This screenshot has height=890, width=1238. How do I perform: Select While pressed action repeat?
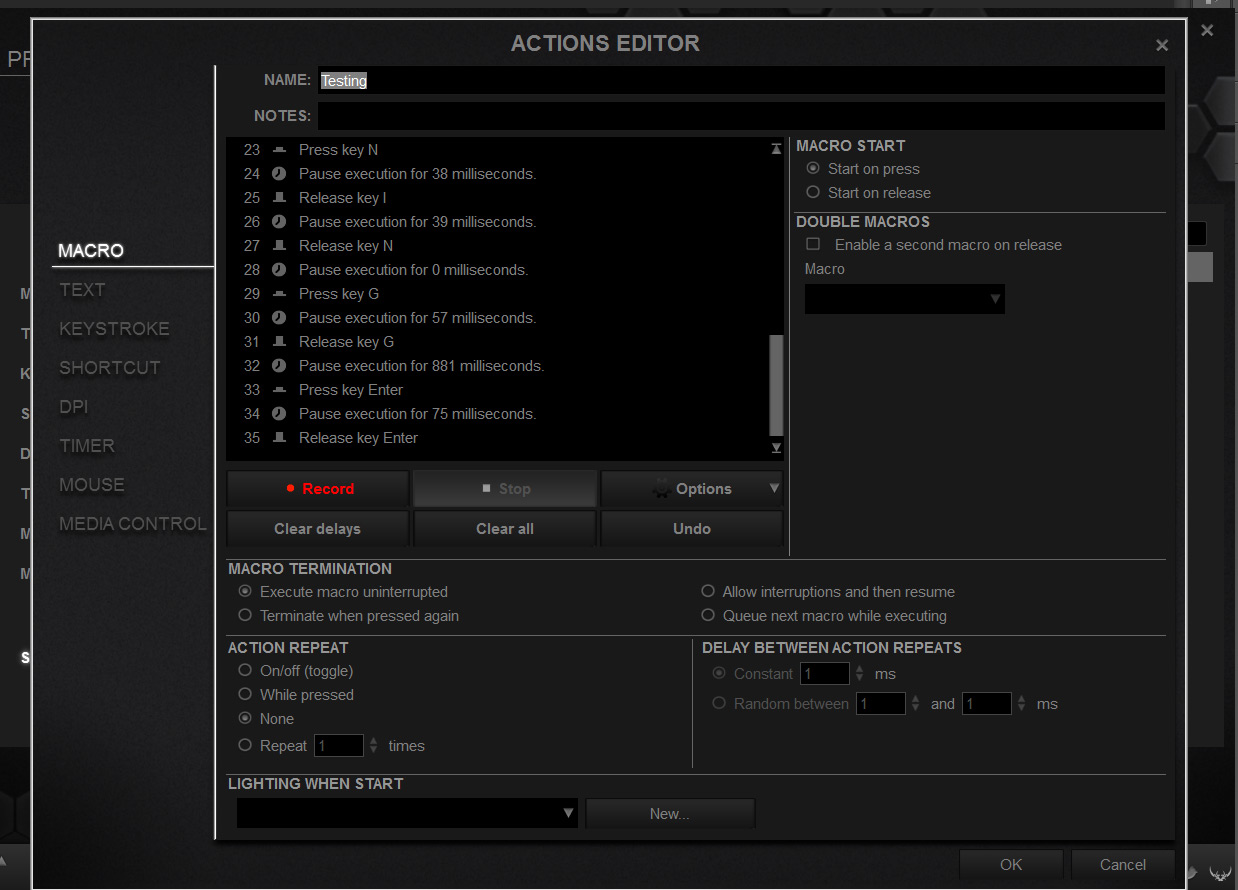(x=245, y=695)
